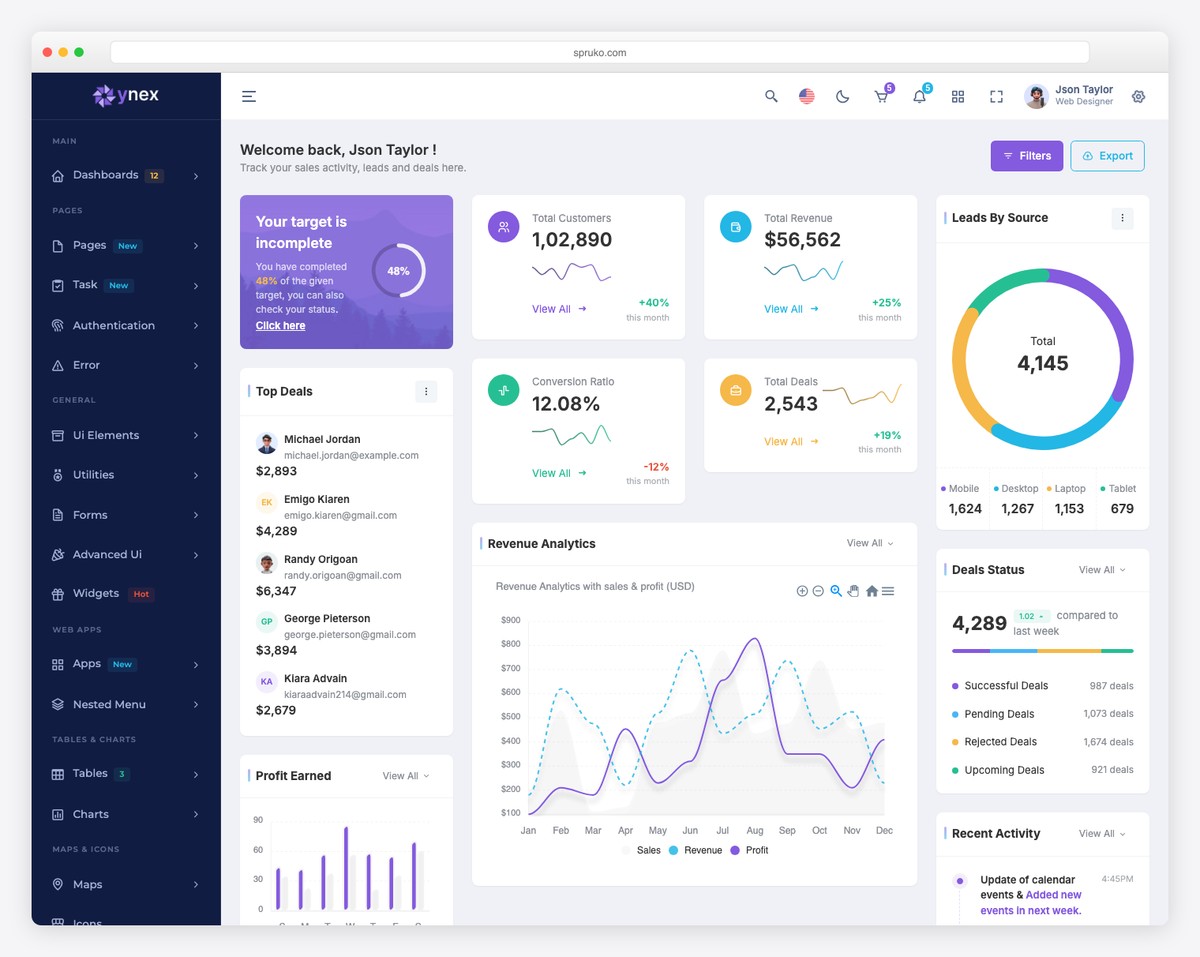This screenshot has height=957, width=1200.
Task: Zoom in on the Revenue Analytics chart
Action: pyautogui.click(x=802, y=591)
